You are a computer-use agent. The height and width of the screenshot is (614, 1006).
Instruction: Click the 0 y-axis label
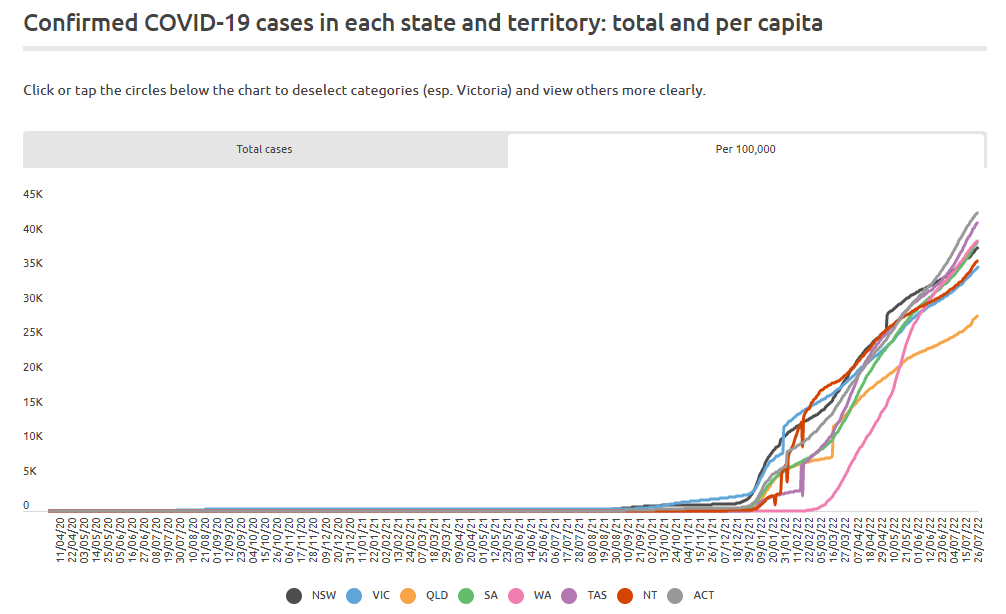(26, 506)
